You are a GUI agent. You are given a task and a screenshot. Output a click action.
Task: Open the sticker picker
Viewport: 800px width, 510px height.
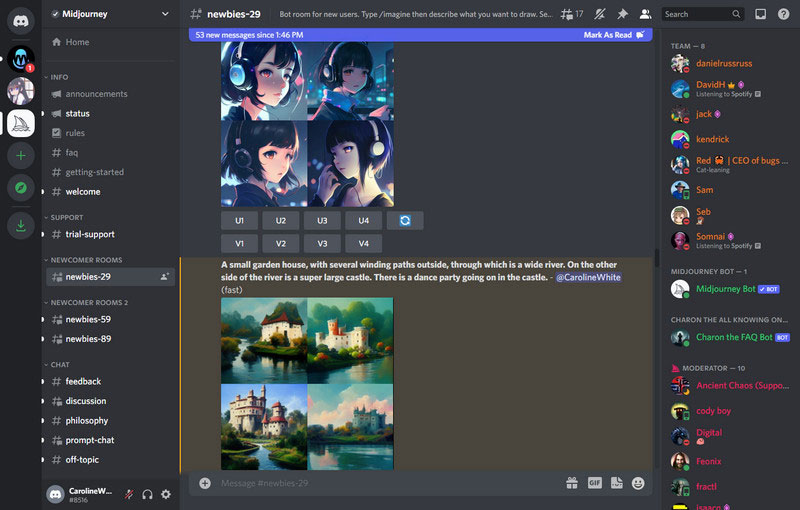point(617,483)
